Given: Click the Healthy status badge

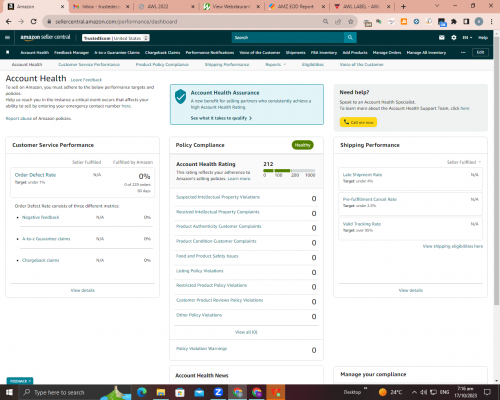Looking at the screenshot, I should (x=303, y=145).
